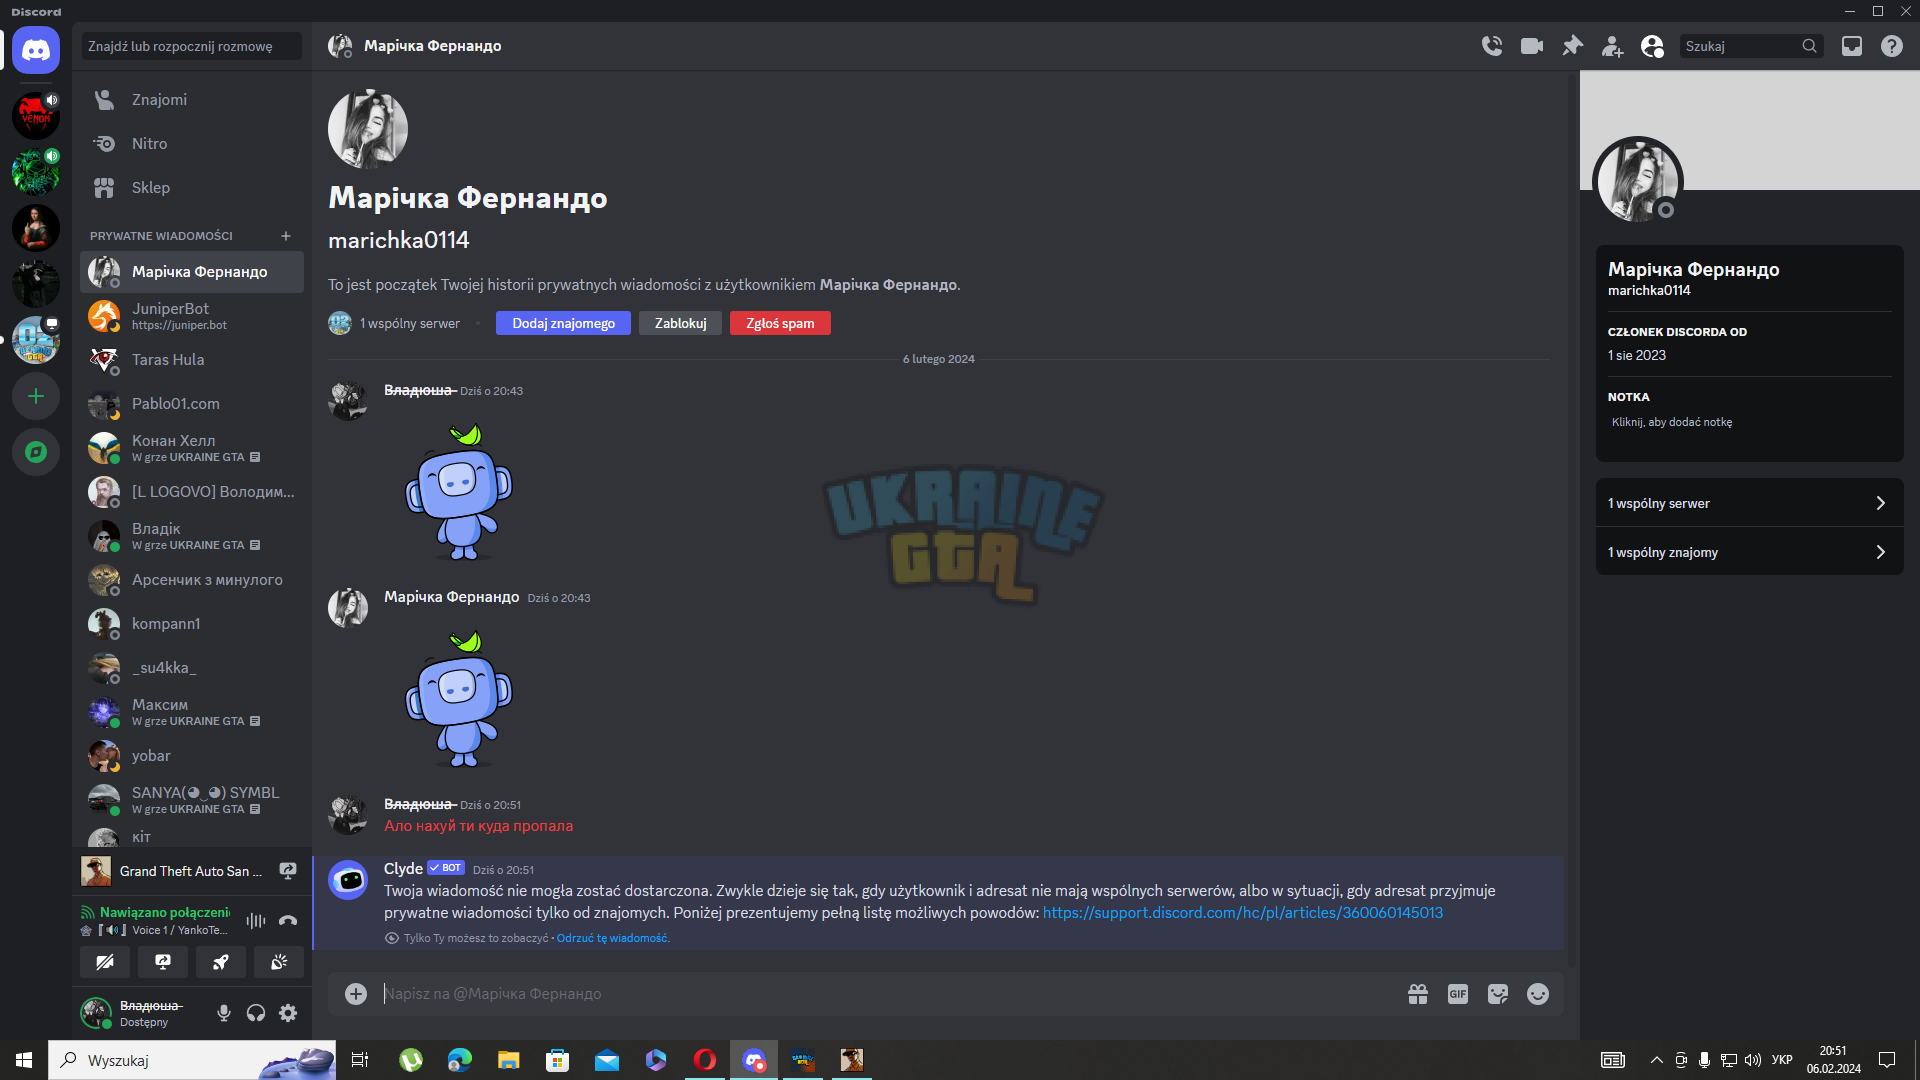The width and height of the screenshot is (1920, 1080).
Task: Add friends to DM icon in header
Action: point(1612,46)
